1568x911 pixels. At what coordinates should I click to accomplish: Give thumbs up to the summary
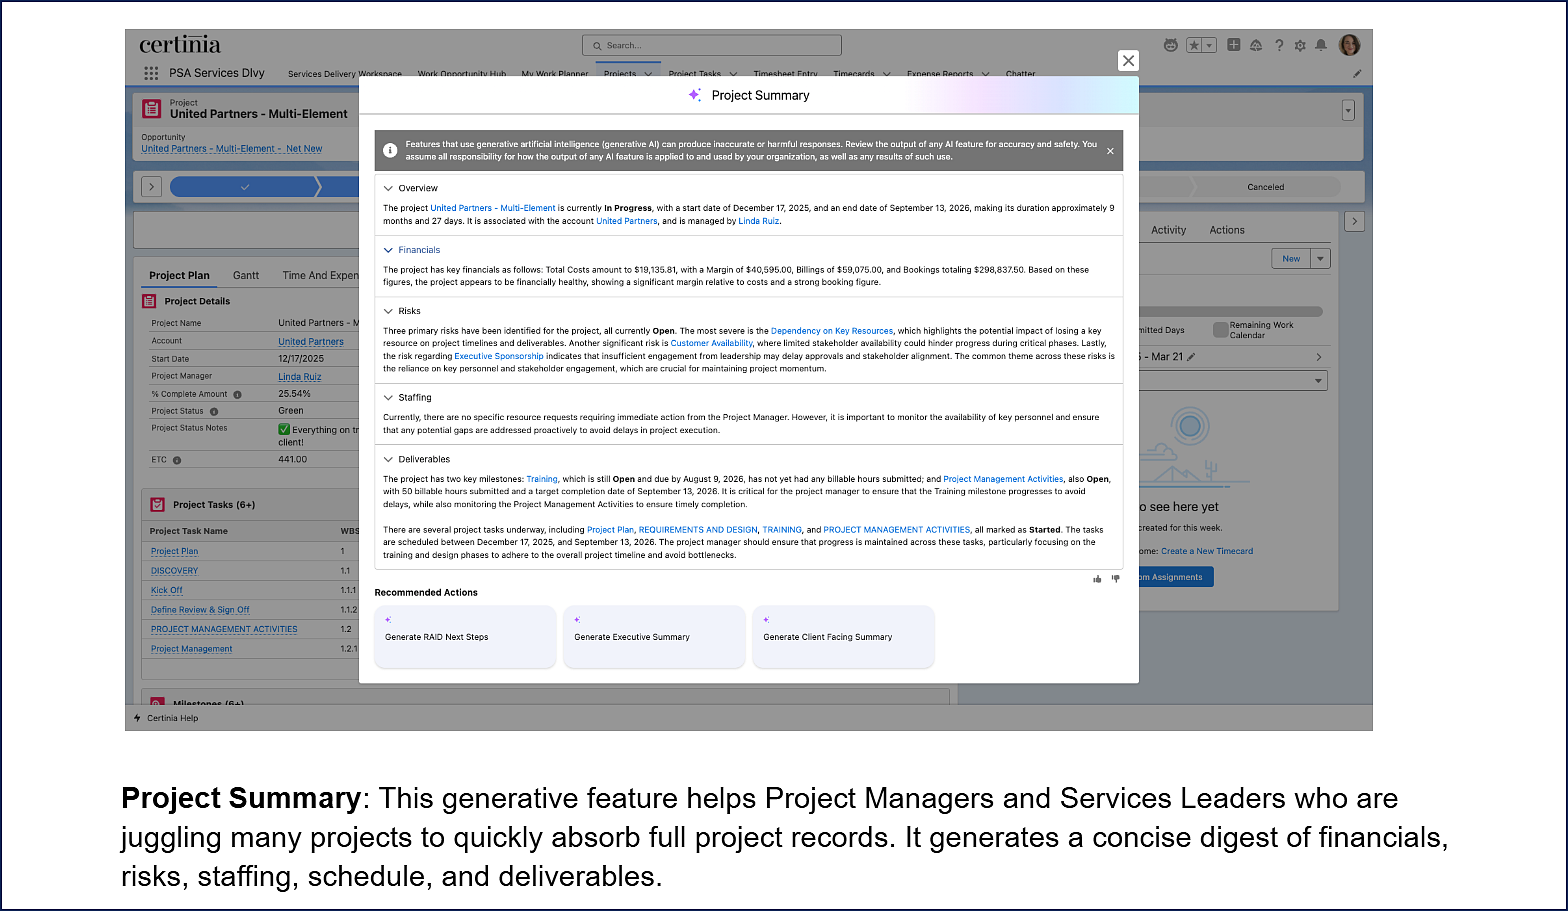[x=1098, y=579]
